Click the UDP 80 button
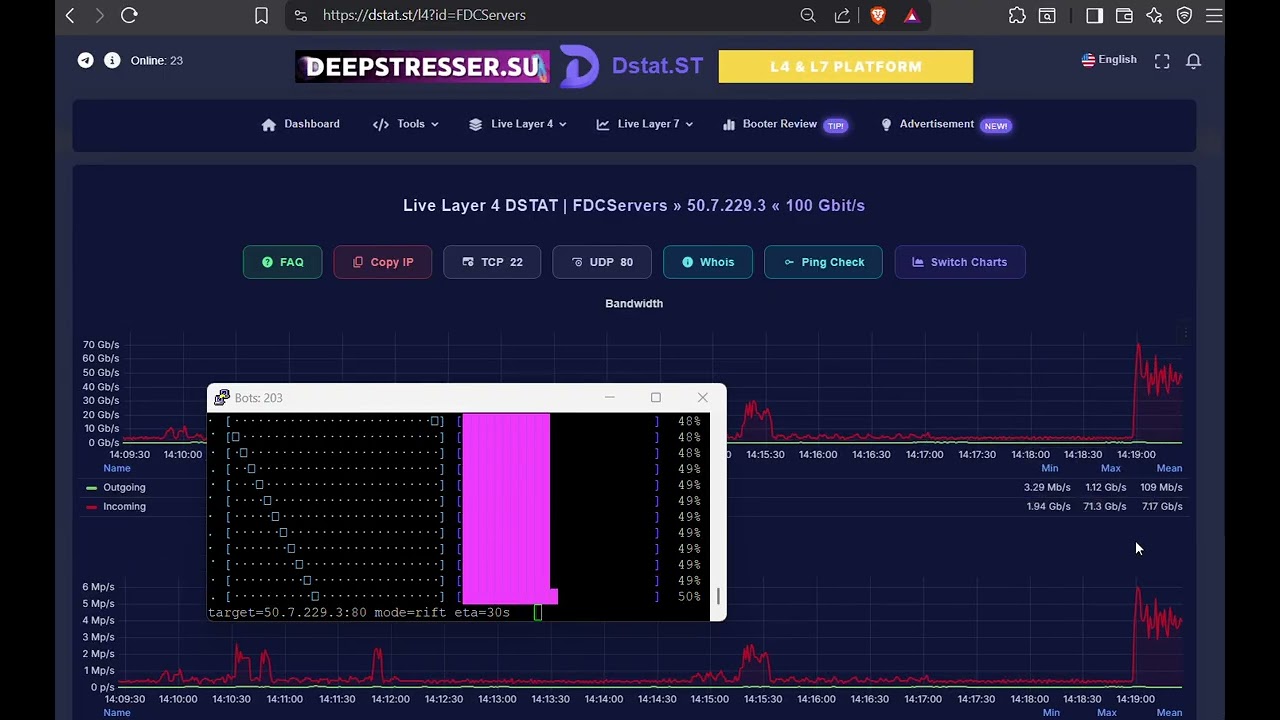This screenshot has width=1280, height=720. [602, 262]
